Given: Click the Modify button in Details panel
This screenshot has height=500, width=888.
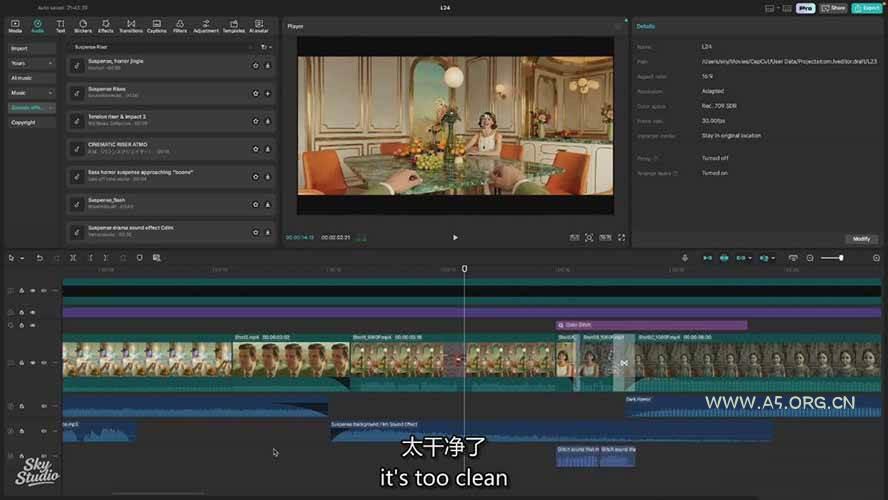Looking at the screenshot, I should point(861,239).
